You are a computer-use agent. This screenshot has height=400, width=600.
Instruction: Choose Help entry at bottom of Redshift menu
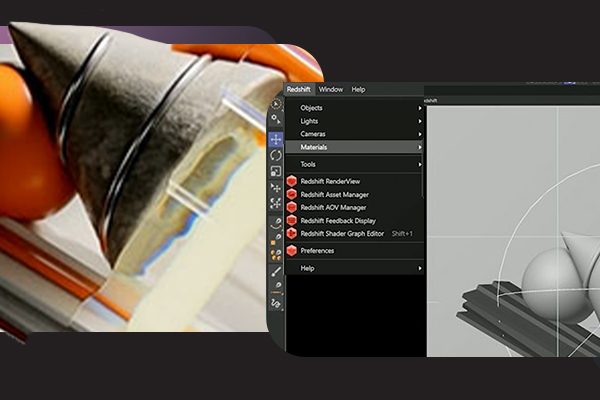coord(308,268)
